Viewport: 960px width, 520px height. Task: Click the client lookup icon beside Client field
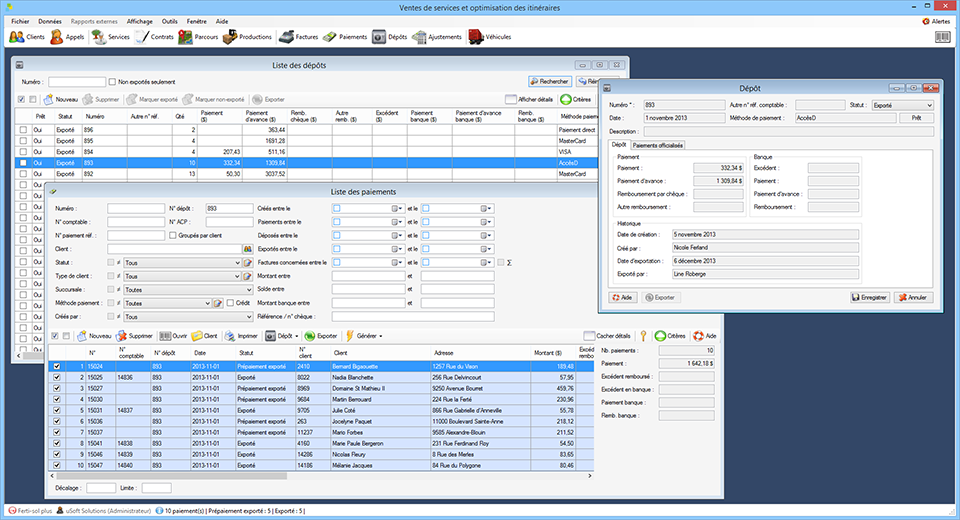coord(248,249)
